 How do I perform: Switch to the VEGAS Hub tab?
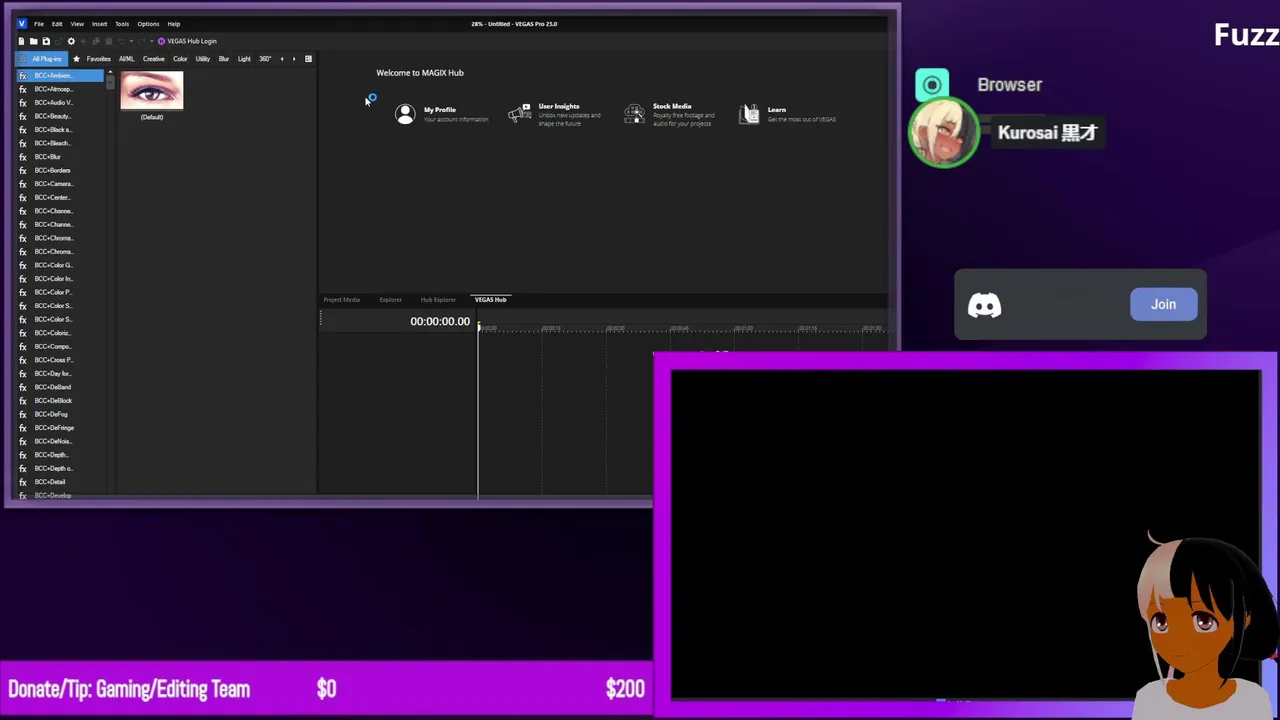click(x=490, y=300)
